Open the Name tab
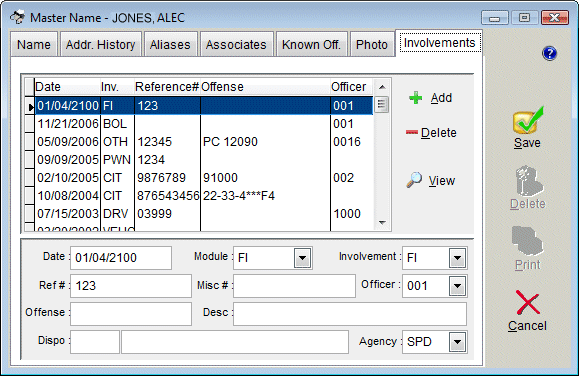Screen dimensions: 579x376 point(34,44)
